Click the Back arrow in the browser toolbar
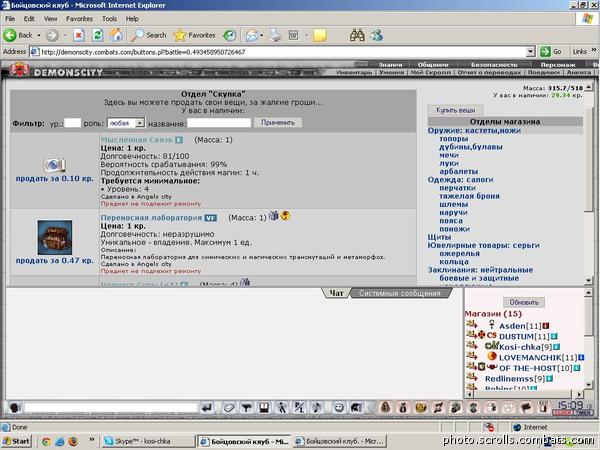600x450 pixels. pos(10,35)
